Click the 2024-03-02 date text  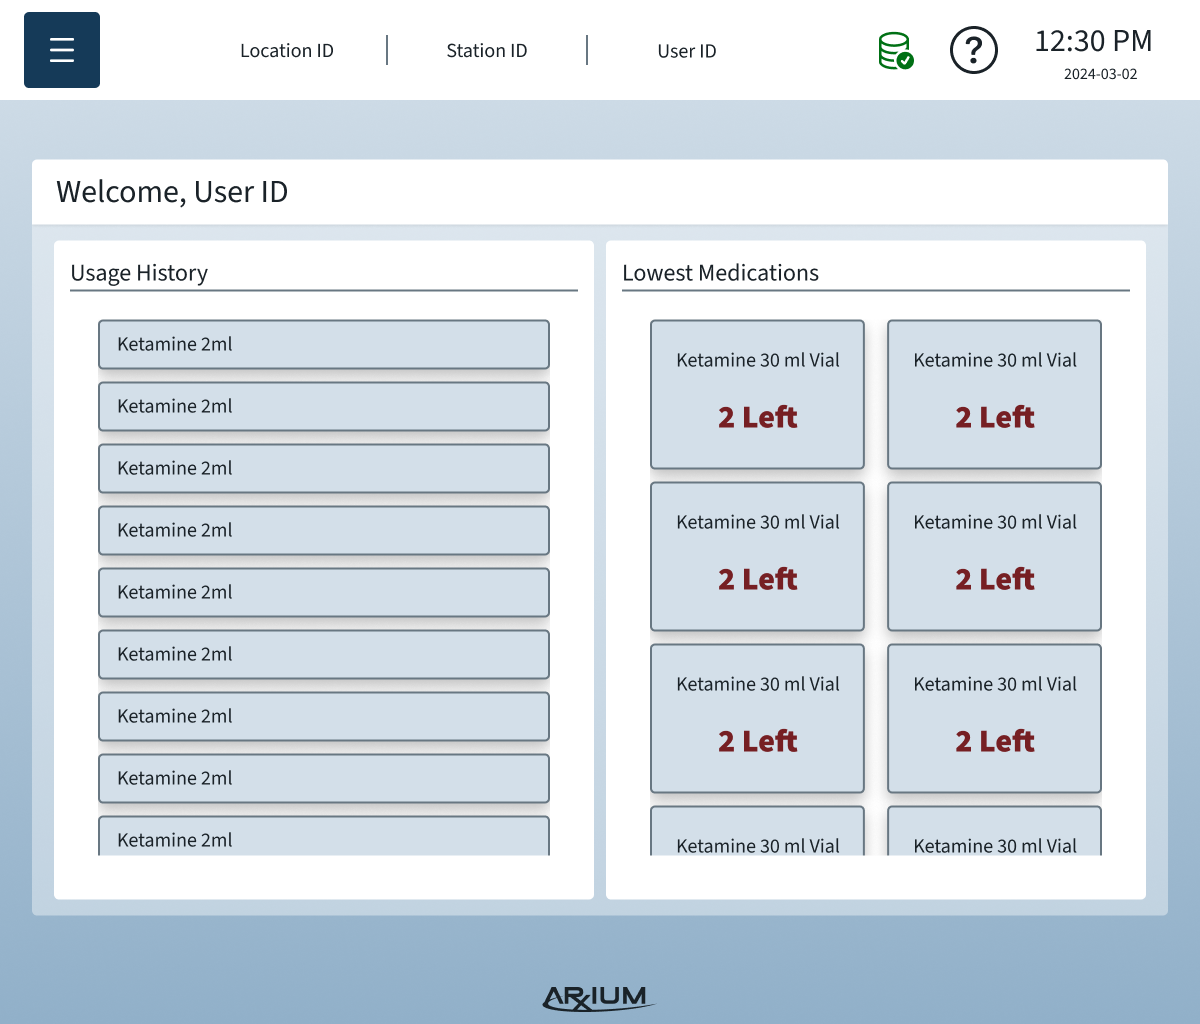click(x=1101, y=74)
